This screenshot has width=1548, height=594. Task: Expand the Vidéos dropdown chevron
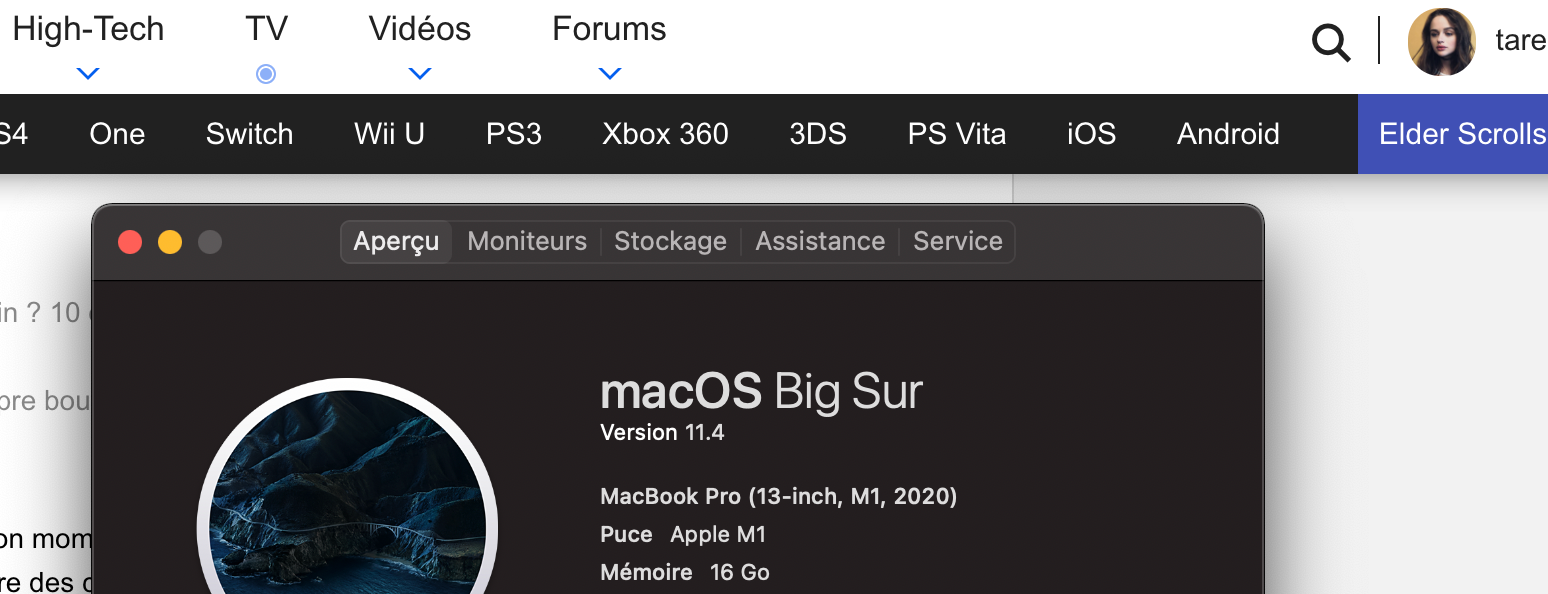click(420, 73)
